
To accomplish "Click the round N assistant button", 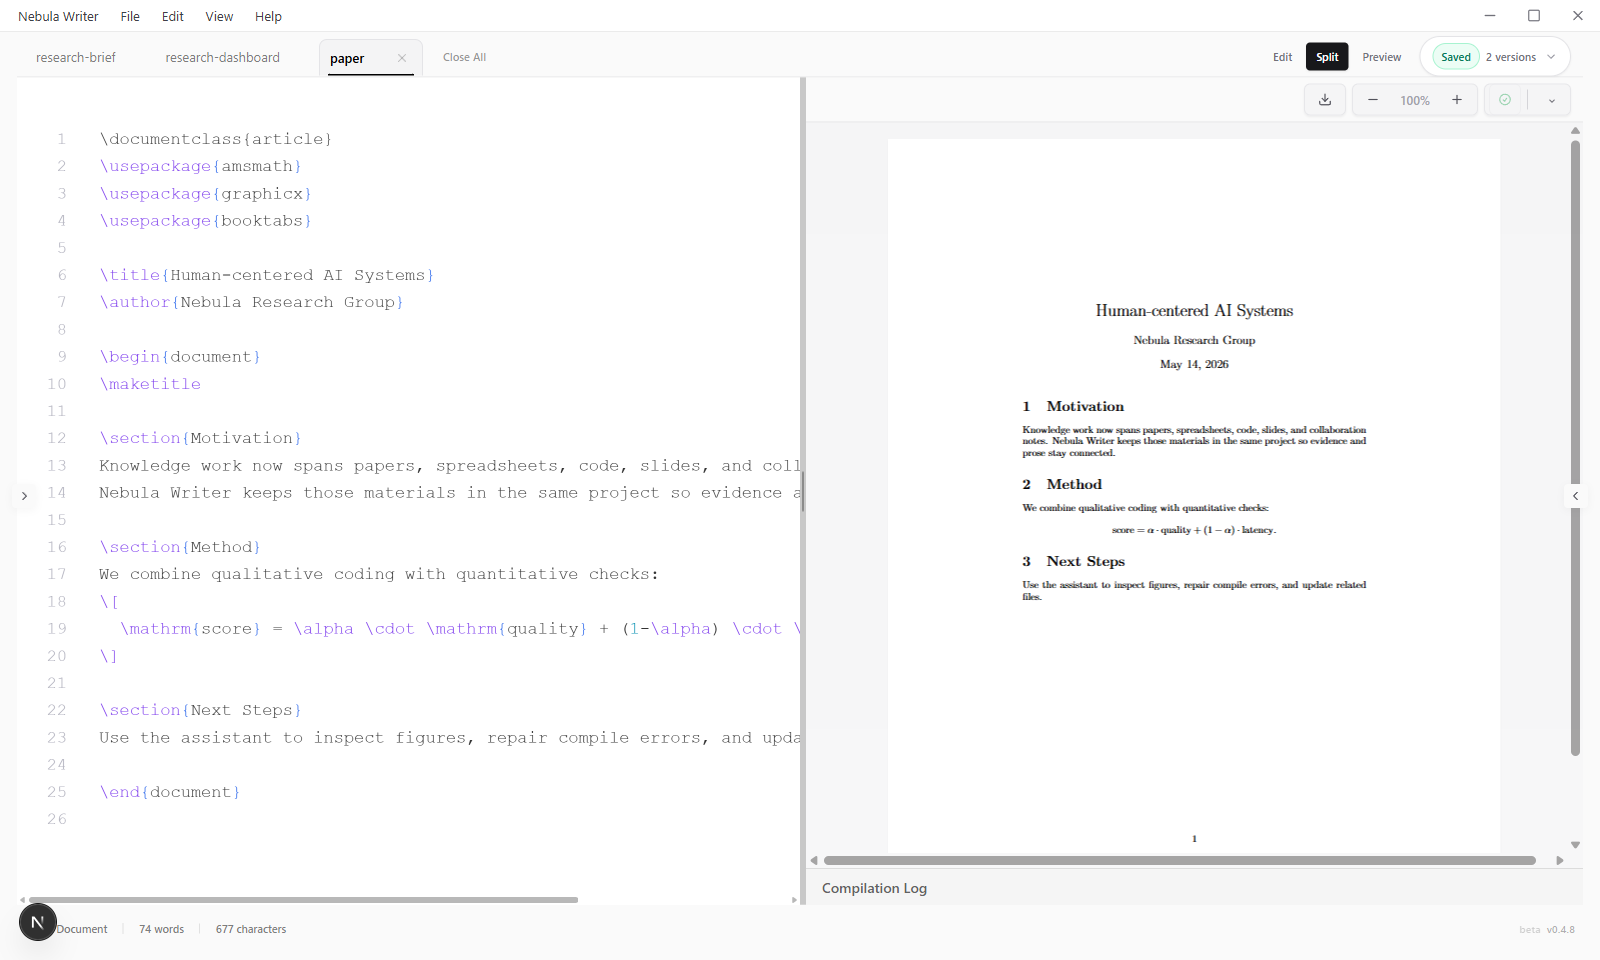I will coord(38,922).
